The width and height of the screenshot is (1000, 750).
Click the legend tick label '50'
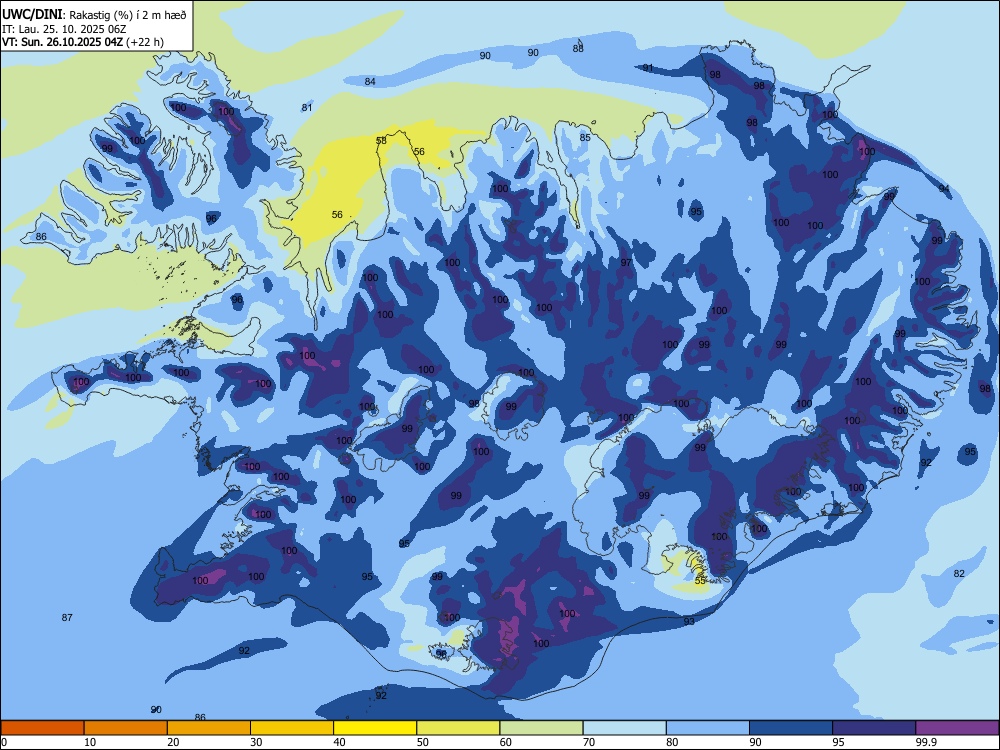click(x=423, y=742)
